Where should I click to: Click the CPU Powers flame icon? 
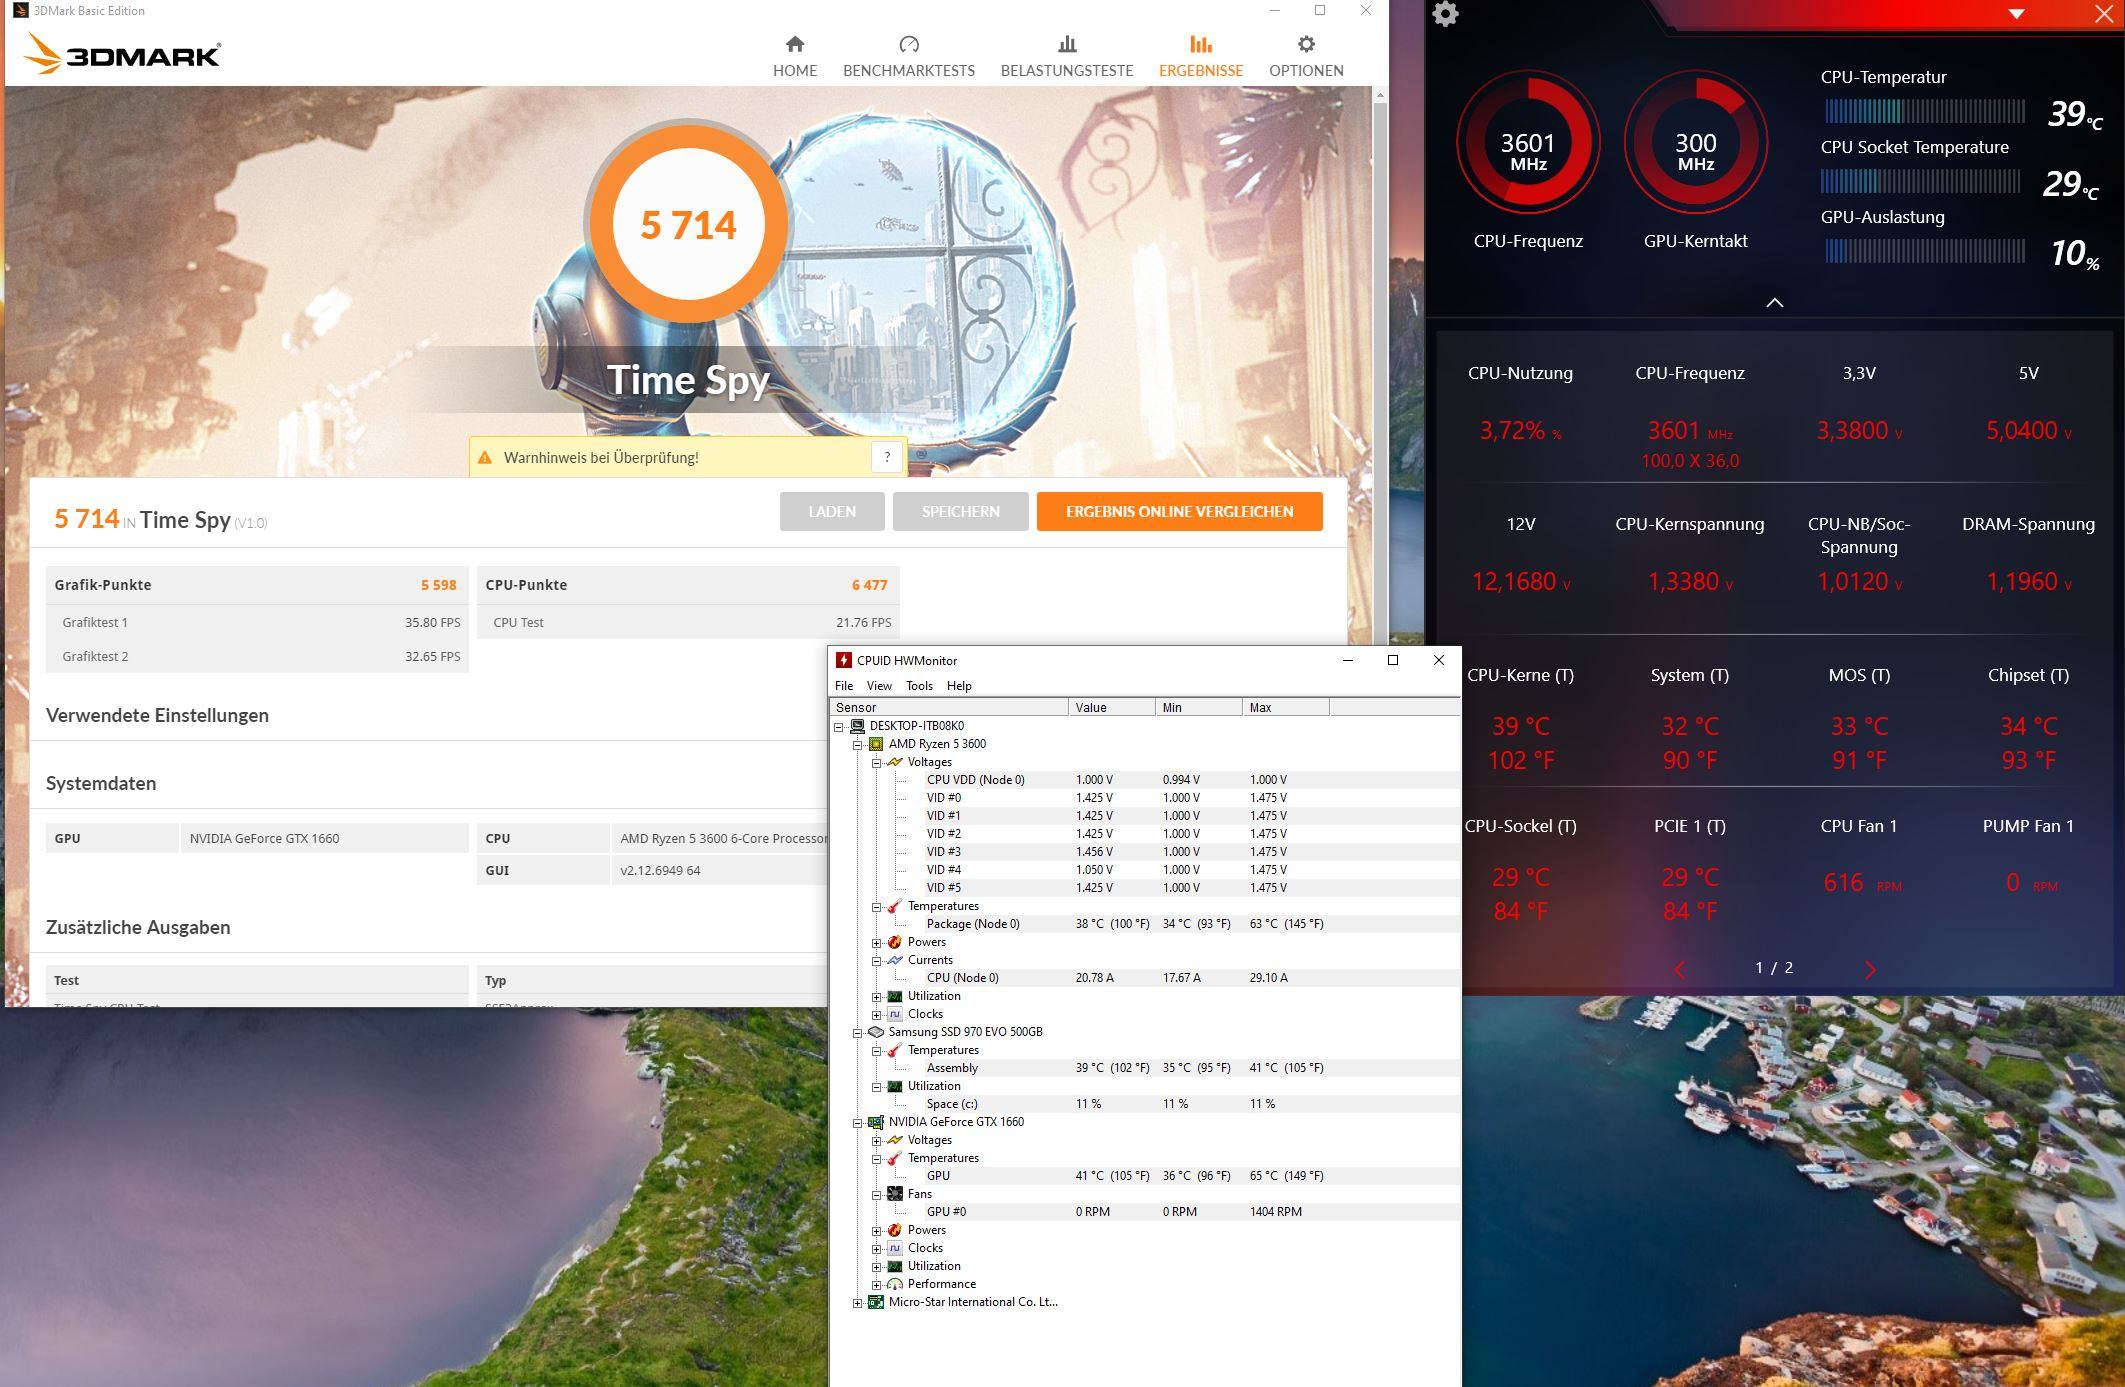point(895,942)
